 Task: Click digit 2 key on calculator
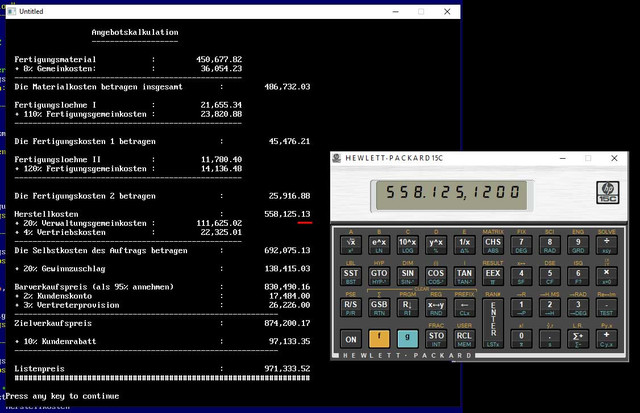tap(550, 307)
